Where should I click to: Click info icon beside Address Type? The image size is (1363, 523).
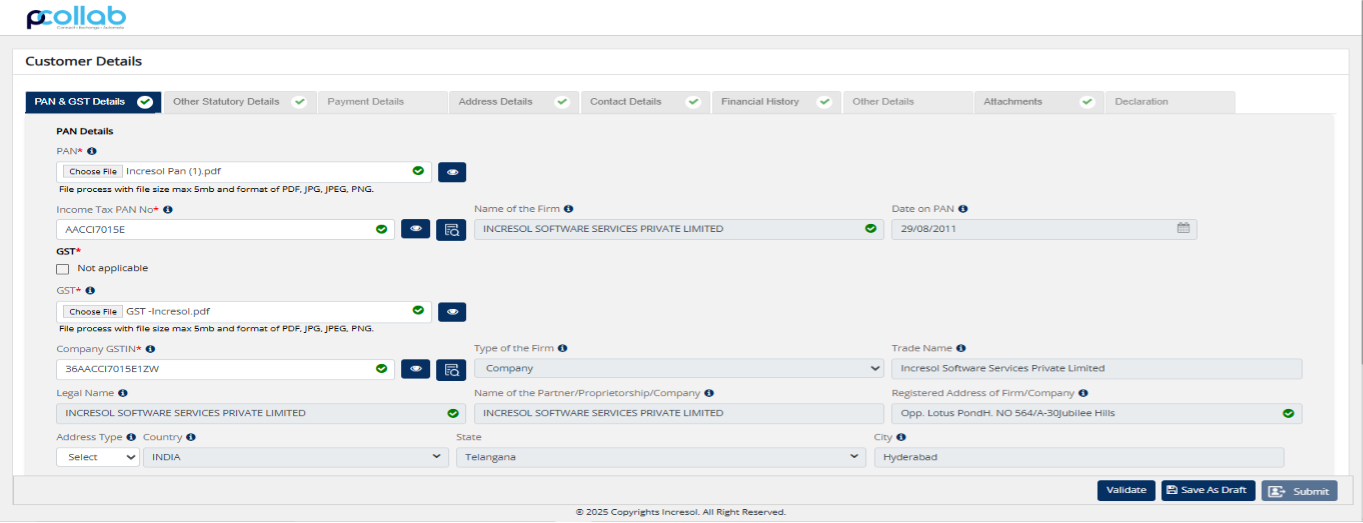pos(131,437)
